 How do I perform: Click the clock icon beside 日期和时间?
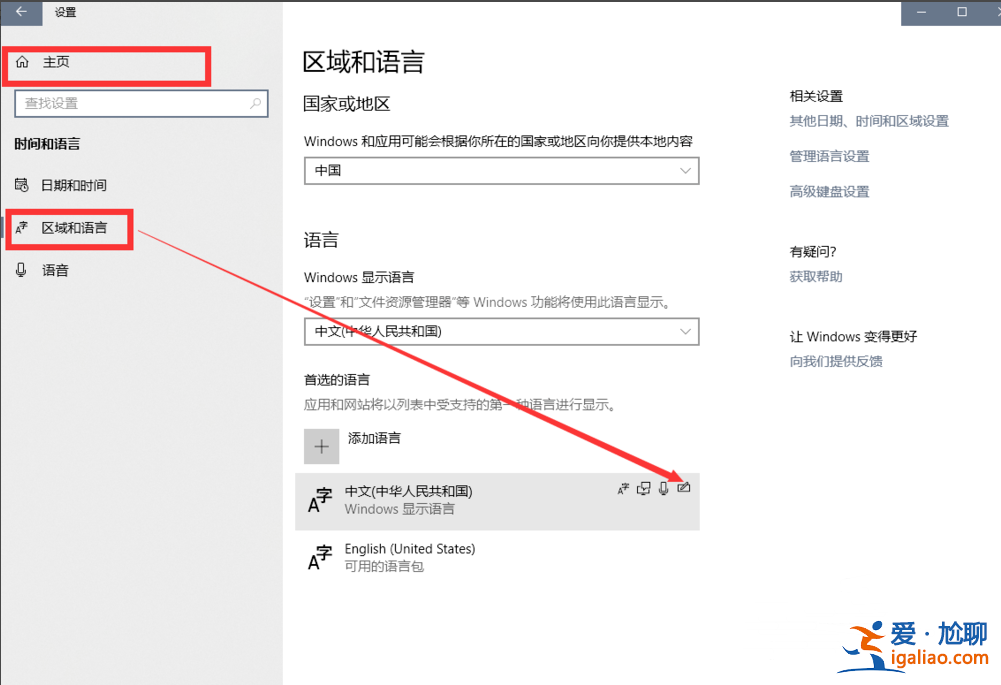(x=21, y=185)
